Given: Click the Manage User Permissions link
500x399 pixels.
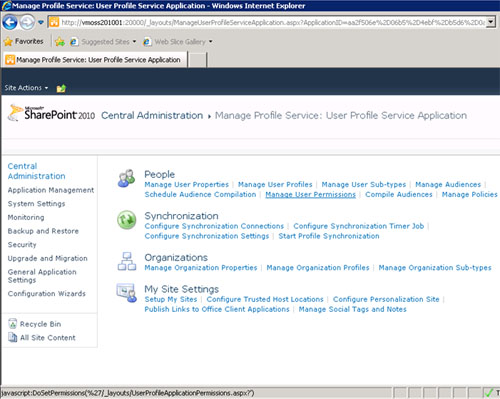Looking at the screenshot, I should pyautogui.click(x=310, y=194).
